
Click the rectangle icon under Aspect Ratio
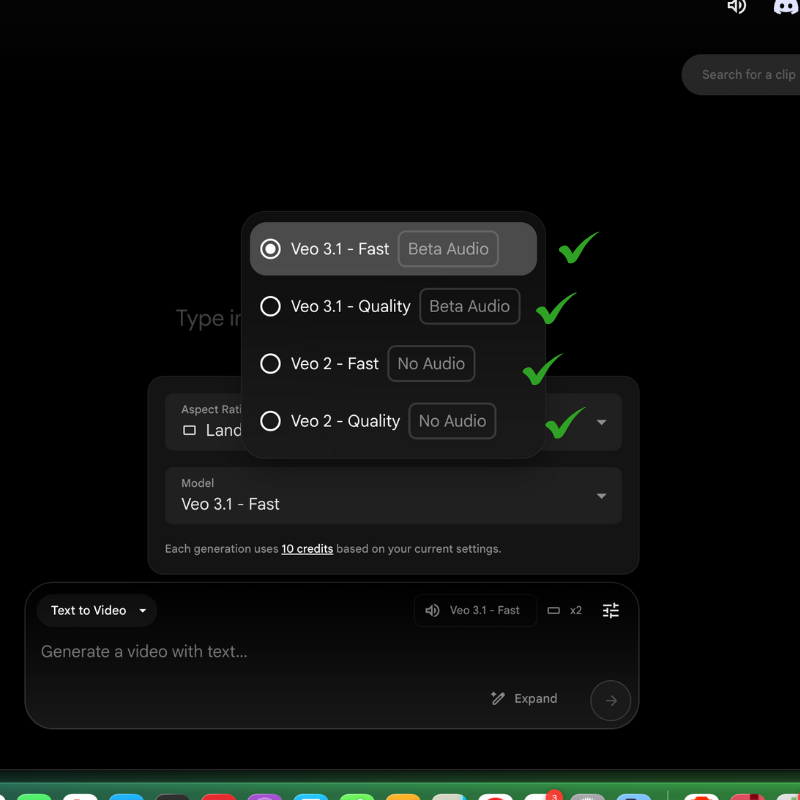coord(189,430)
